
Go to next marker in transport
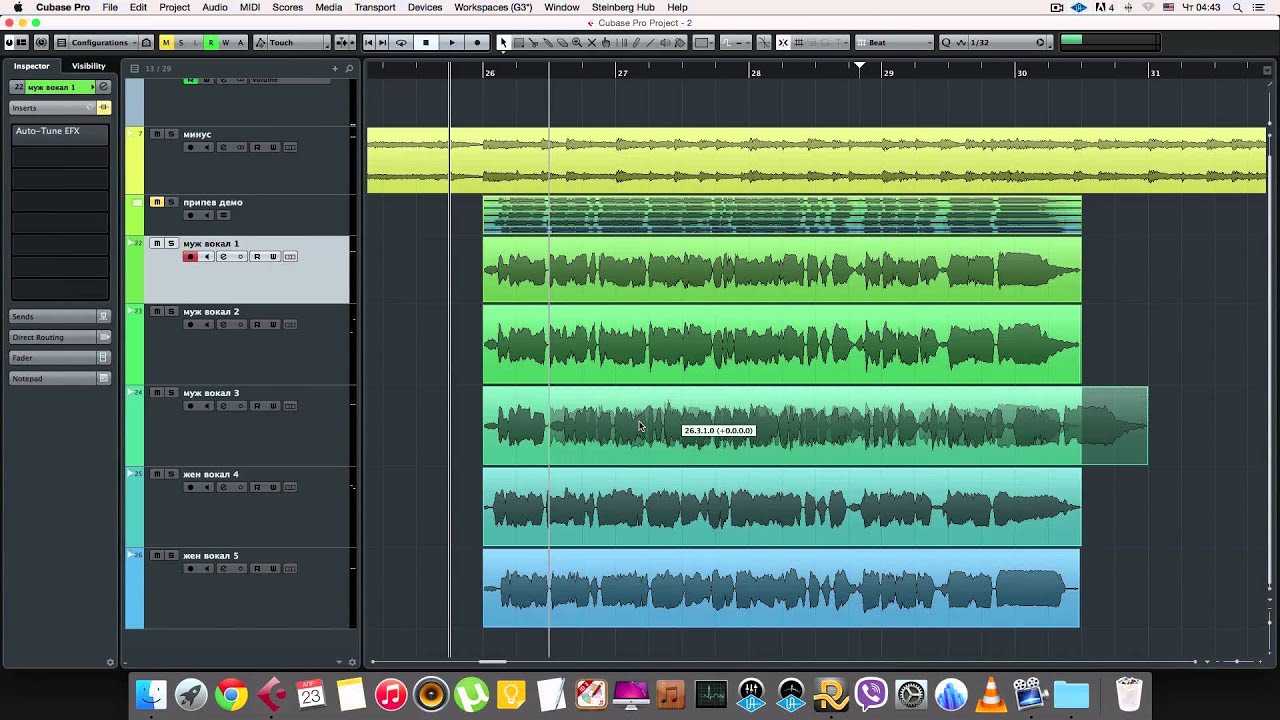click(x=383, y=42)
